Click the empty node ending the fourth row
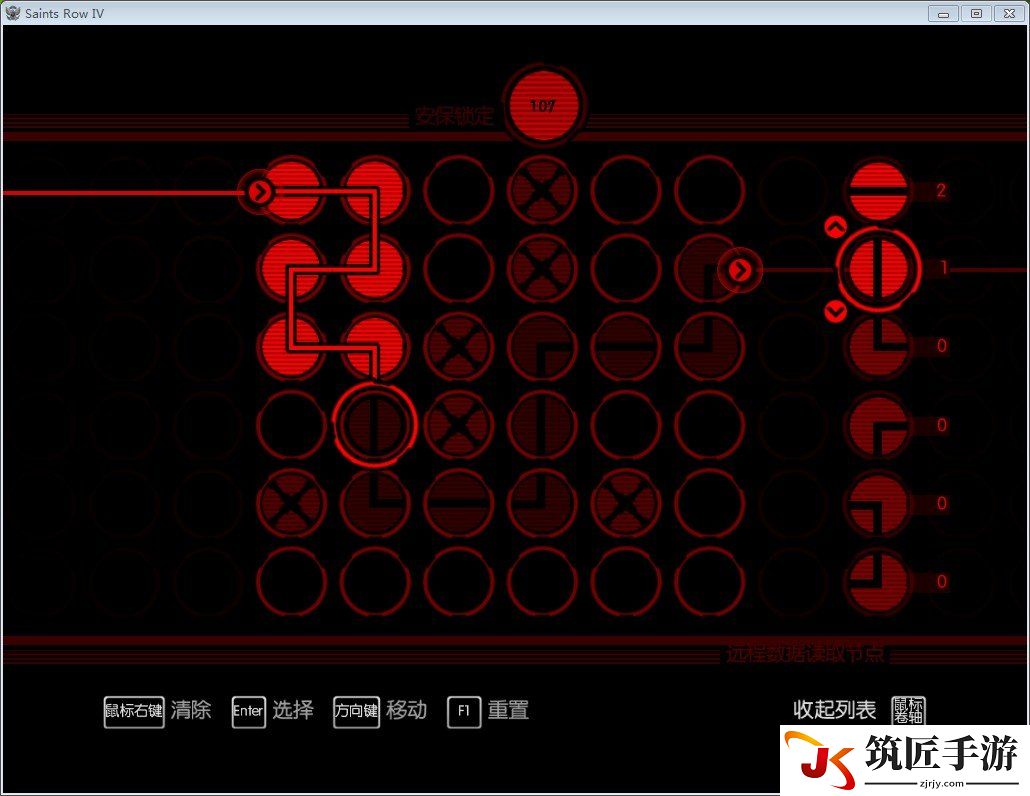1030x796 pixels. point(710,426)
